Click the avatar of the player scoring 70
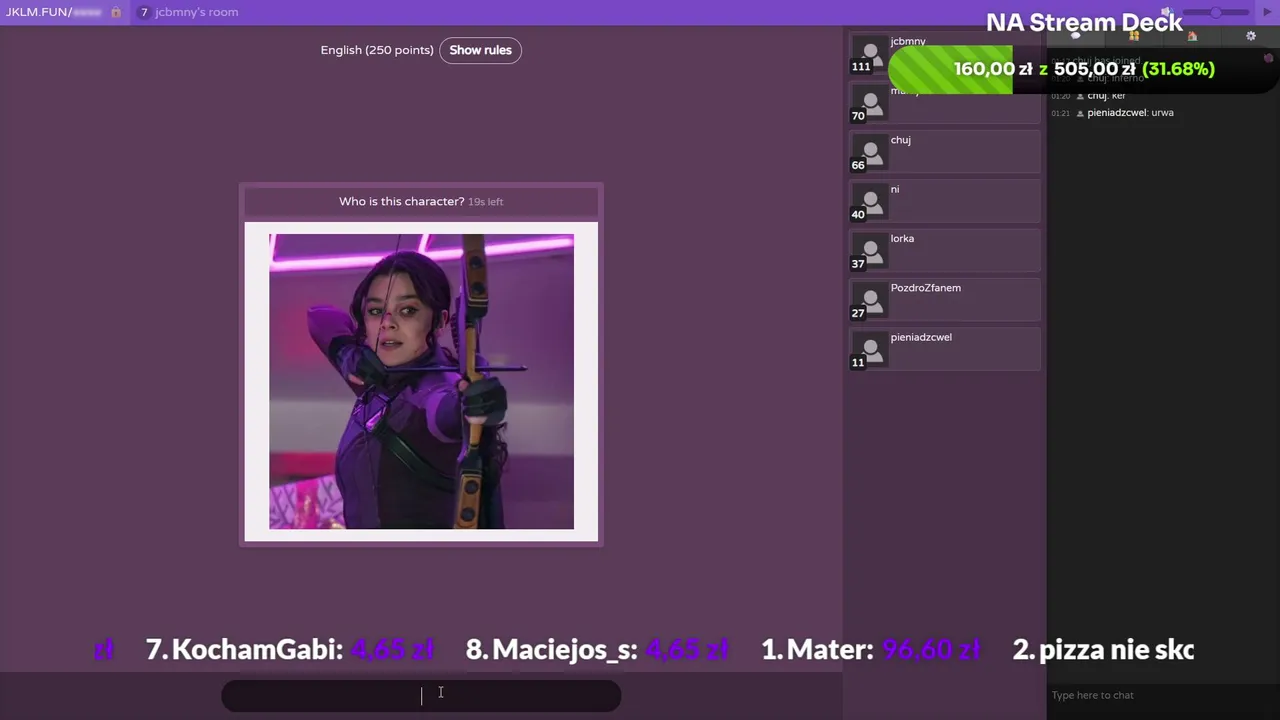 click(x=870, y=104)
